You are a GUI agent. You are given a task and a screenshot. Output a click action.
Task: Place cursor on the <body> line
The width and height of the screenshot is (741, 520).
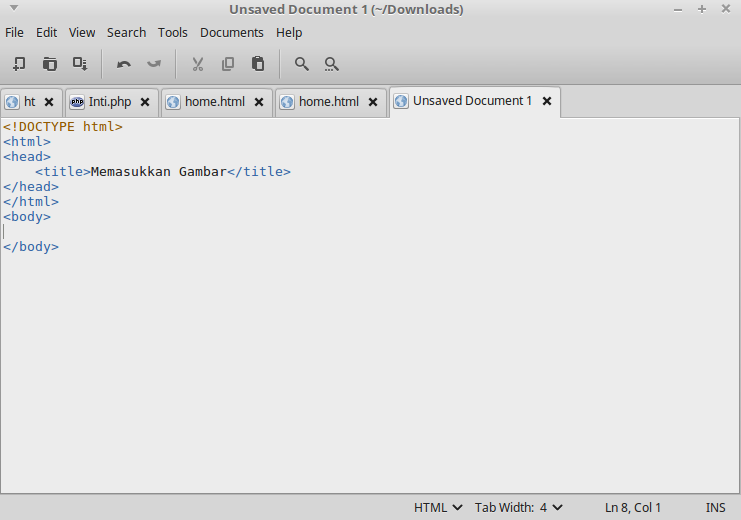click(27, 217)
